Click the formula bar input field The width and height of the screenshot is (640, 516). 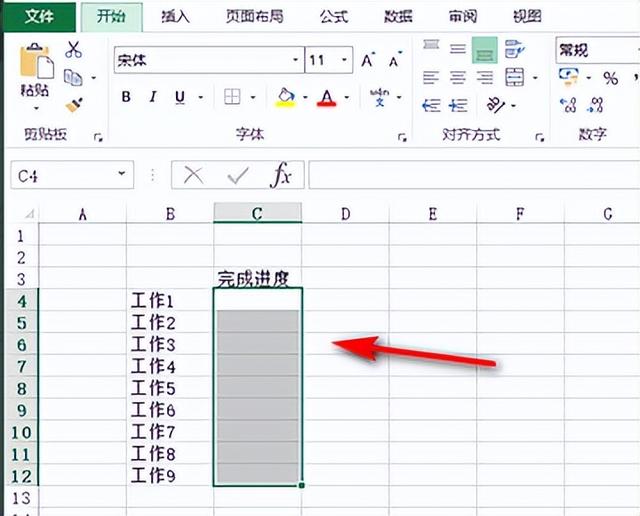[x=474, y=175]
